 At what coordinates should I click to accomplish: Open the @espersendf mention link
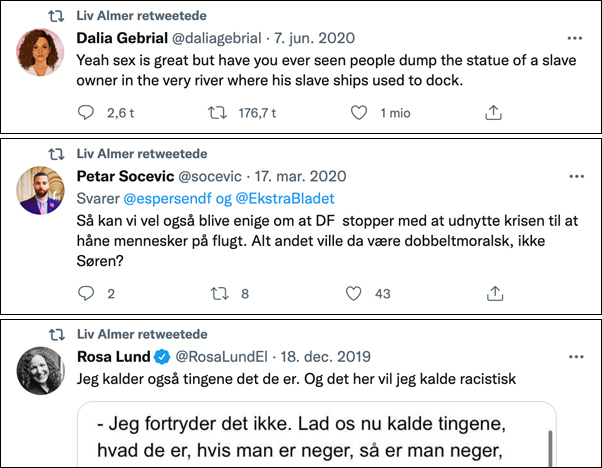(x=167, y=198)
